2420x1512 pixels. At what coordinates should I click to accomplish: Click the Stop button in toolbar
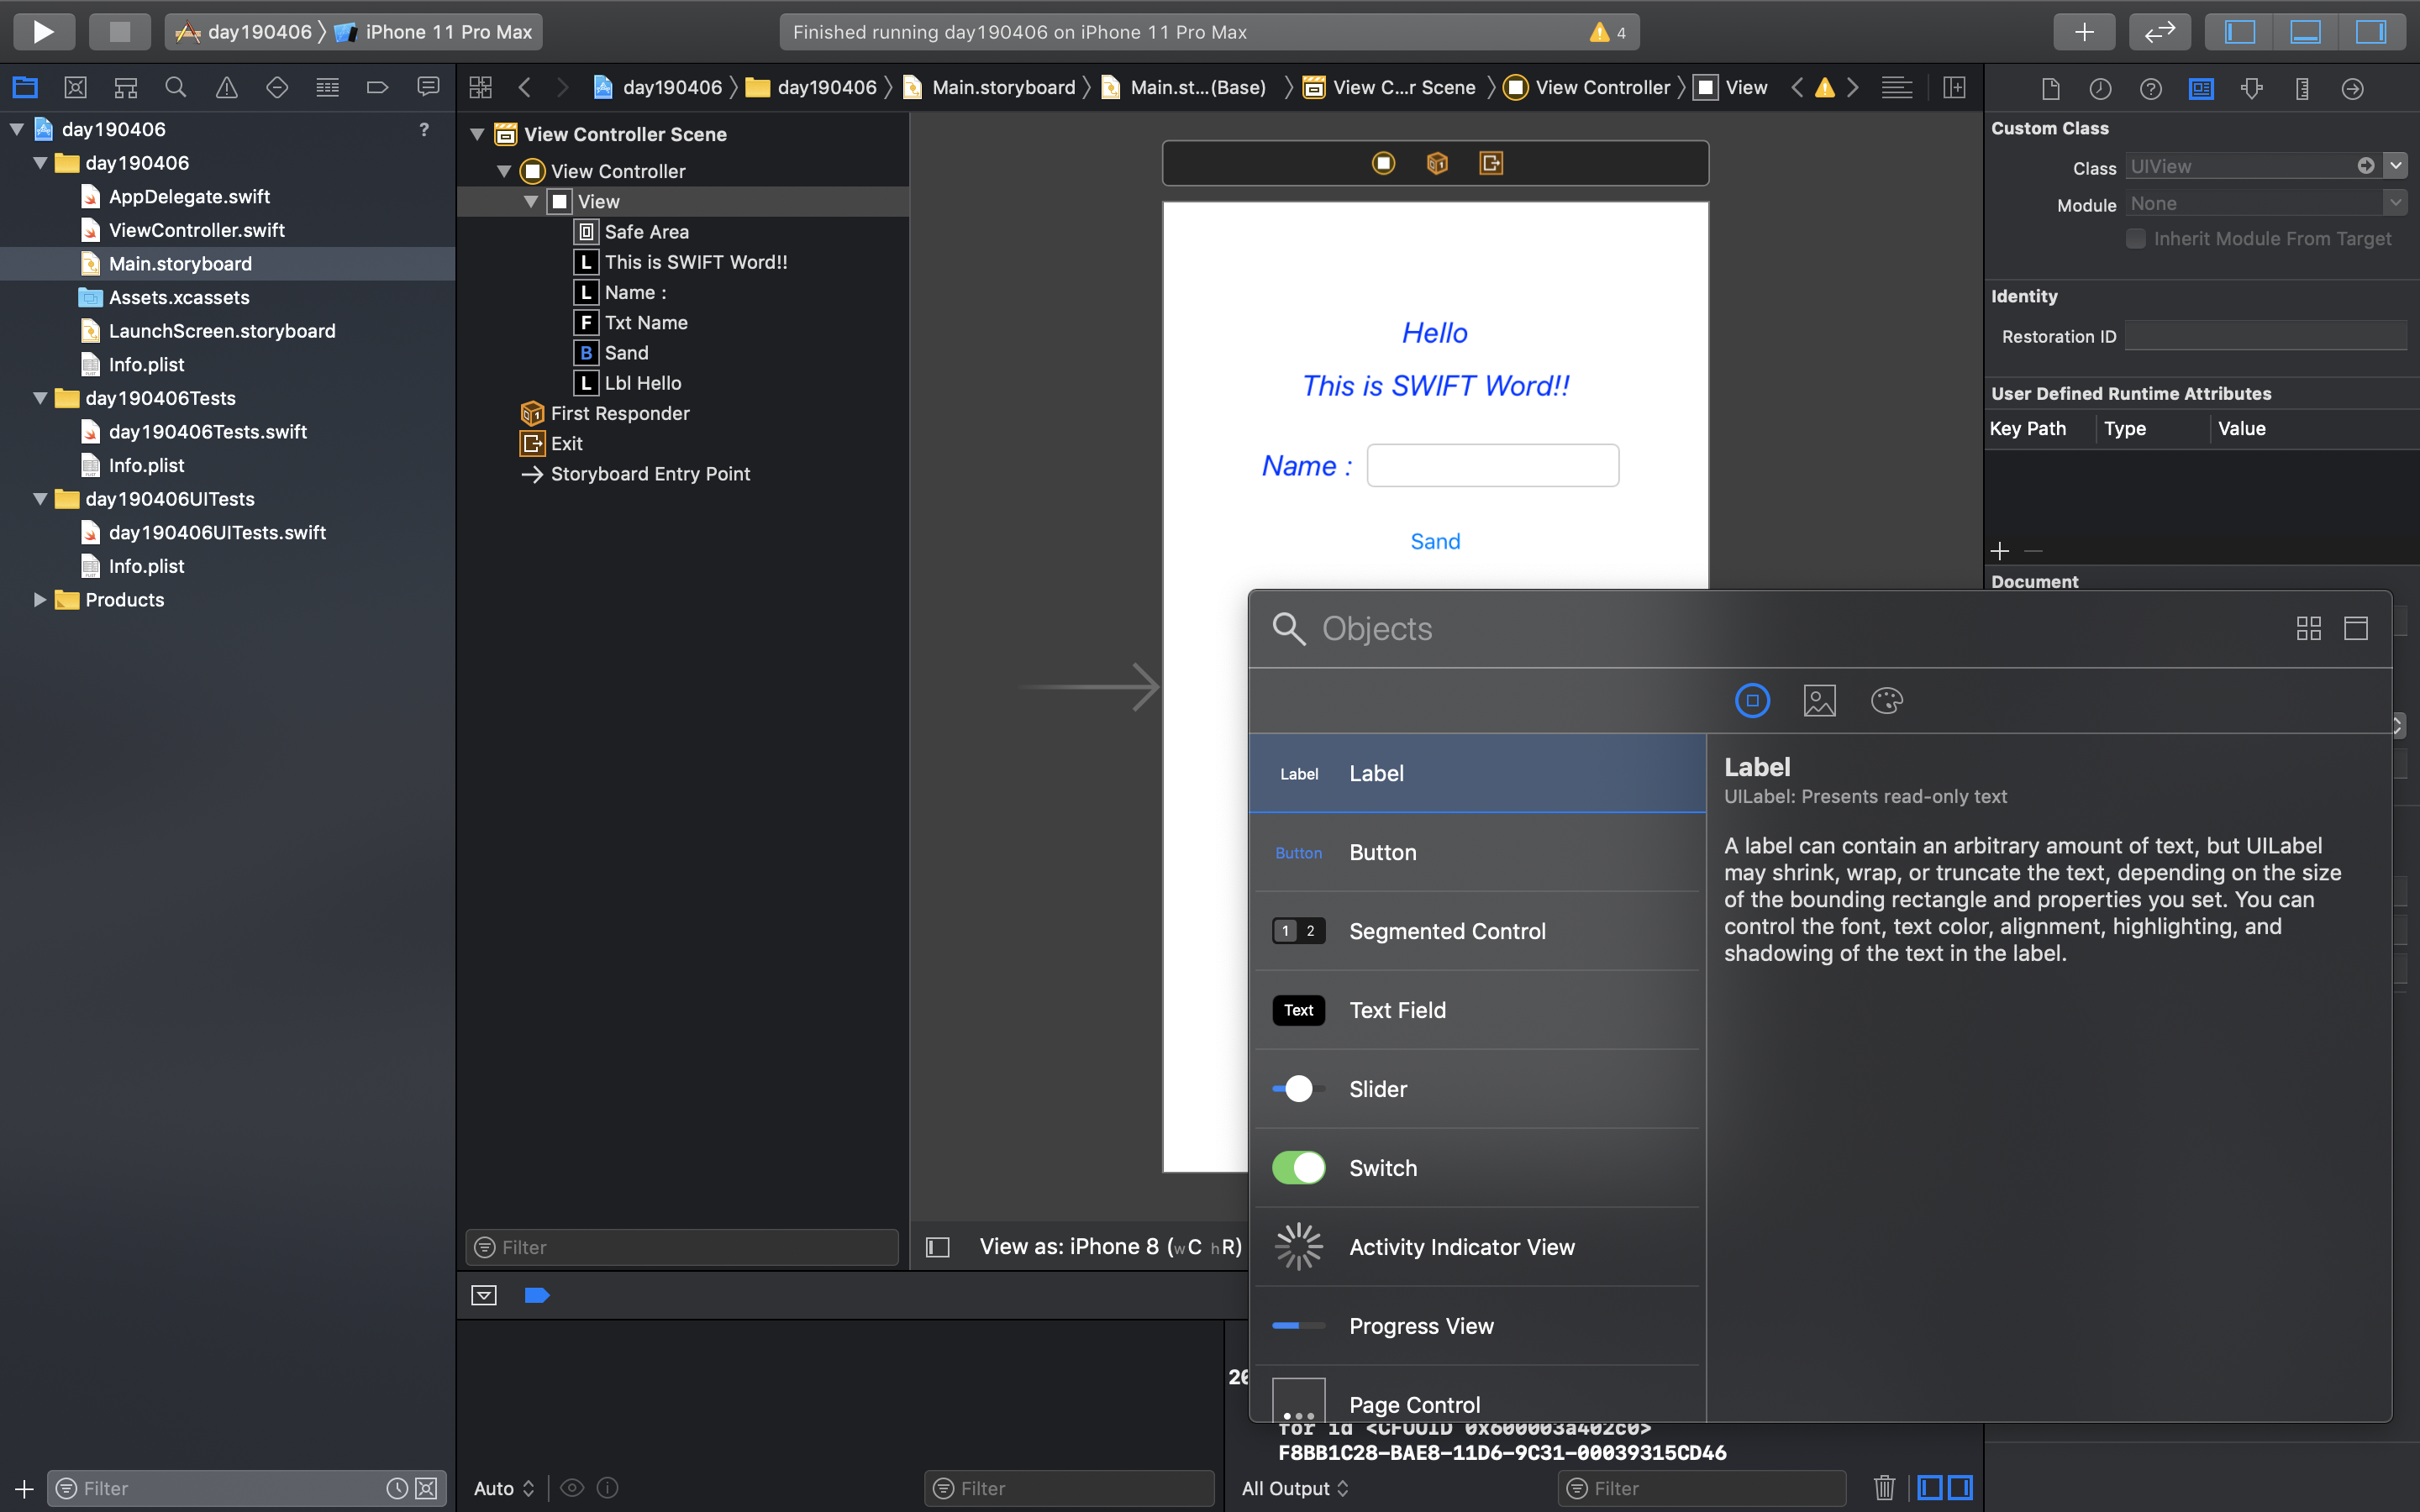point(119,31)
